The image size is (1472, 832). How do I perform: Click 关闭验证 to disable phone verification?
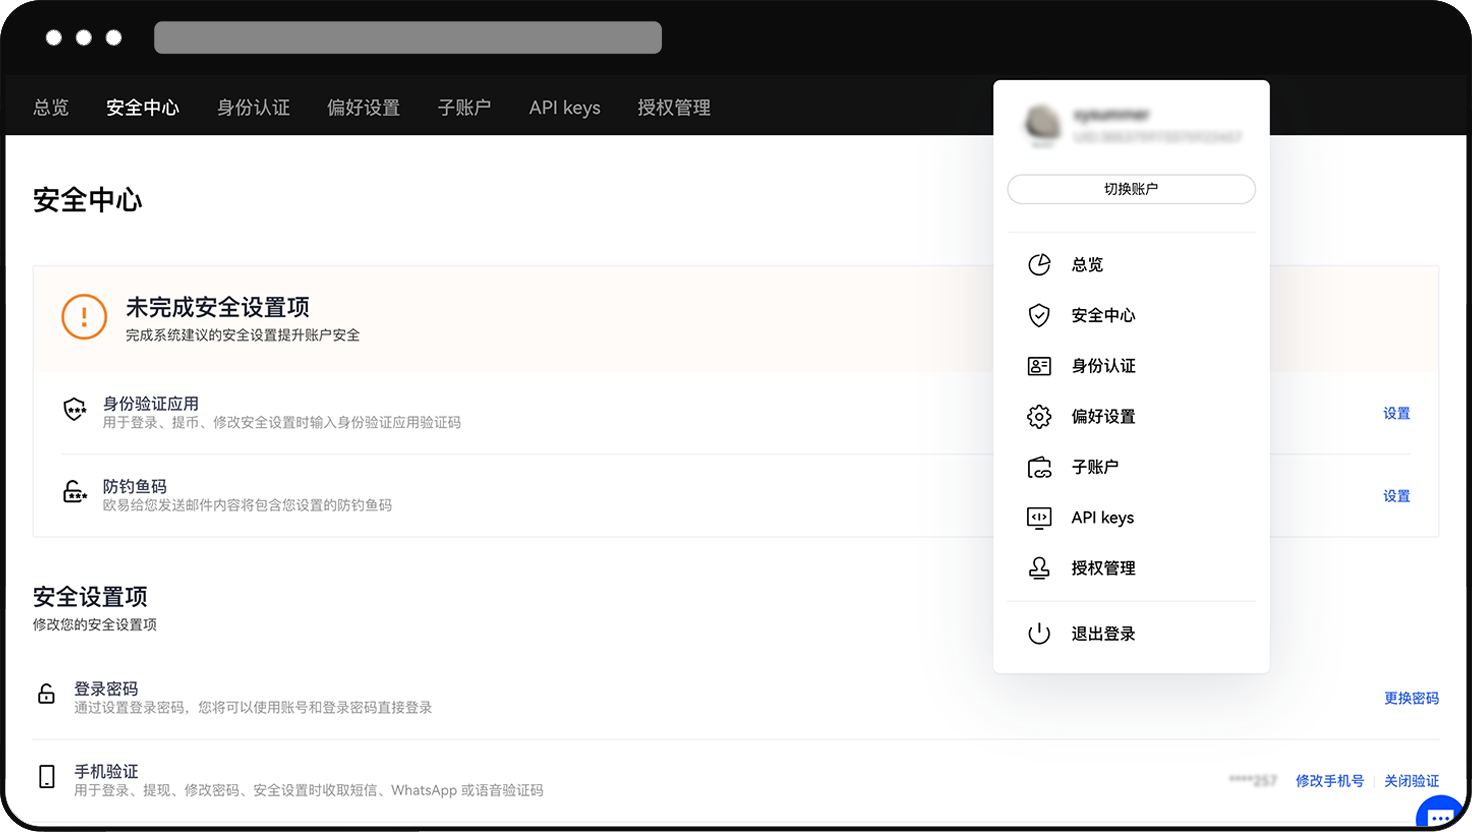pyautogui.click(x=1411, y=781)
